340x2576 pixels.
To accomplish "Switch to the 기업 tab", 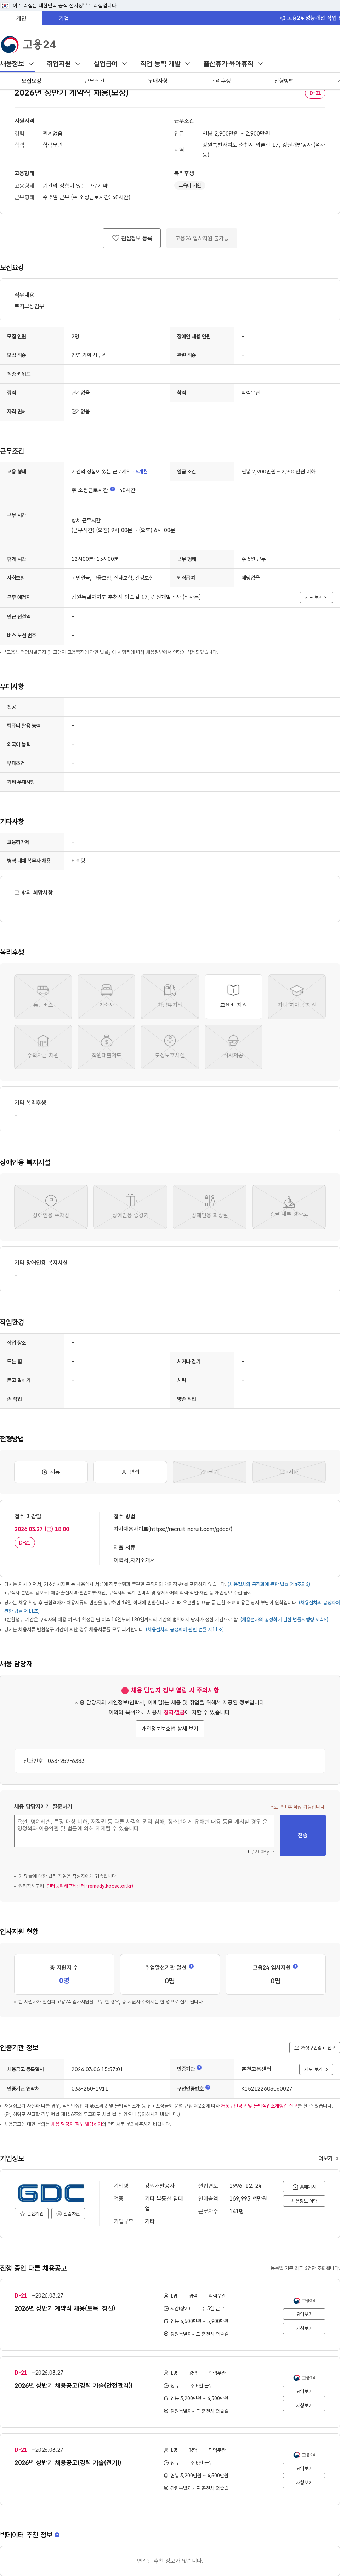I will pyautogui.click(x=64, y=18).
